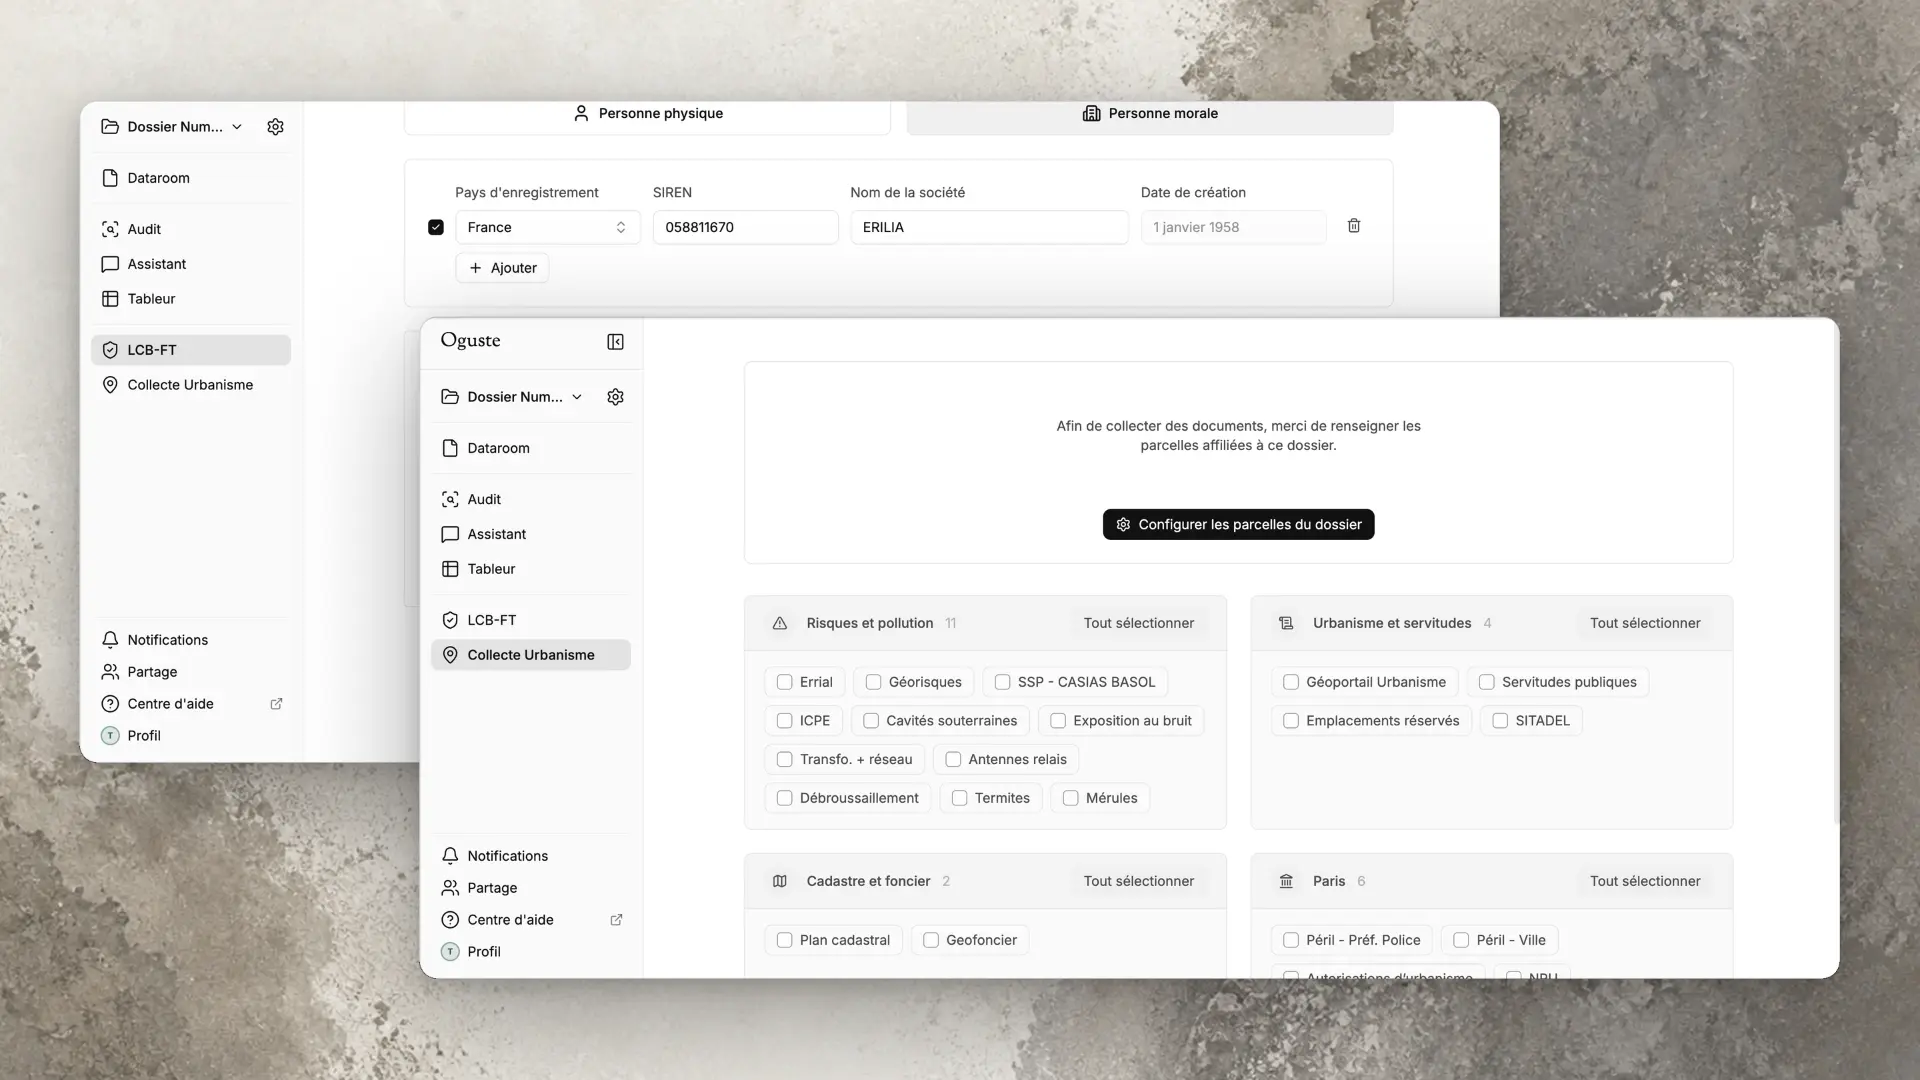This screenshot has height=1080, width=1920.
Task: Open dossier settings gear in front window
Action: pos(615,397)
